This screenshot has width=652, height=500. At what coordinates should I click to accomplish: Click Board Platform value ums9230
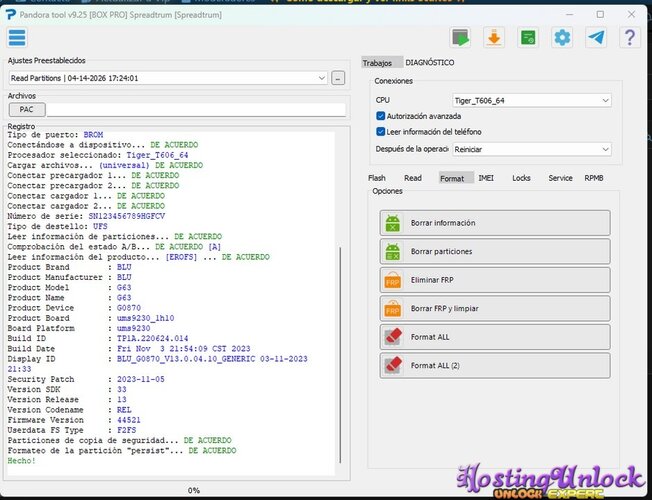tap(133, 328)
